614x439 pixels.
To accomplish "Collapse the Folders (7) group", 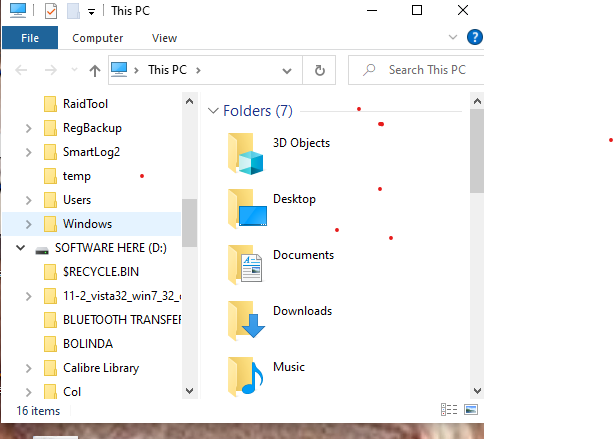I will 213,111.
